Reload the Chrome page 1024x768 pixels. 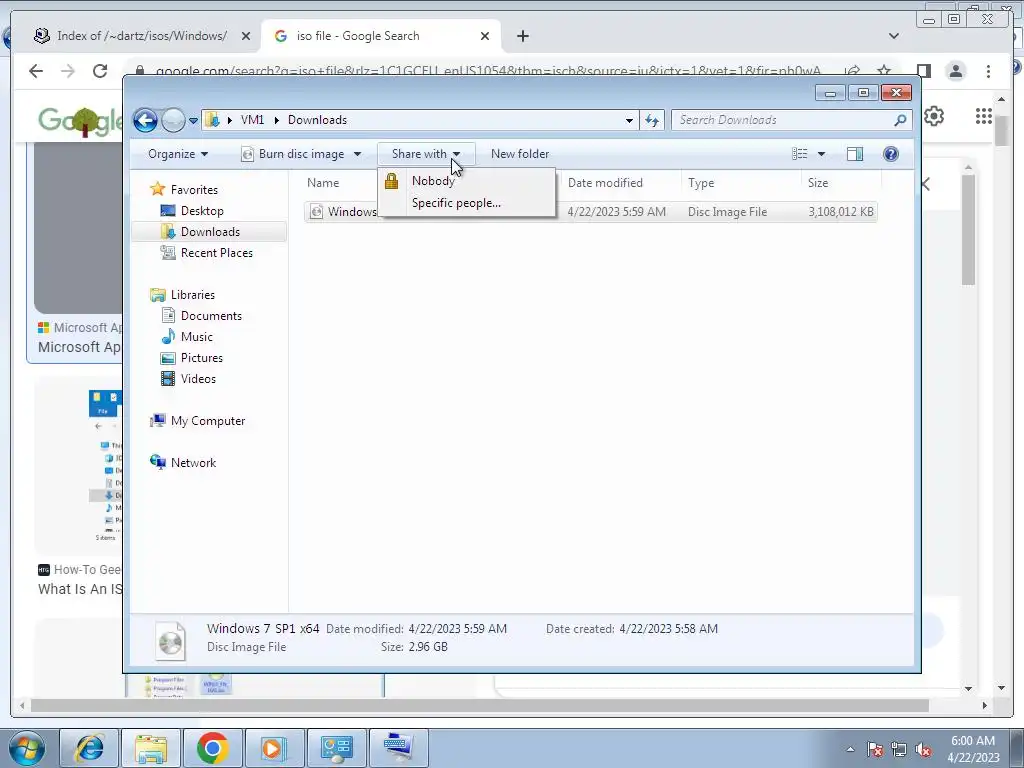[x=100, y=71]
